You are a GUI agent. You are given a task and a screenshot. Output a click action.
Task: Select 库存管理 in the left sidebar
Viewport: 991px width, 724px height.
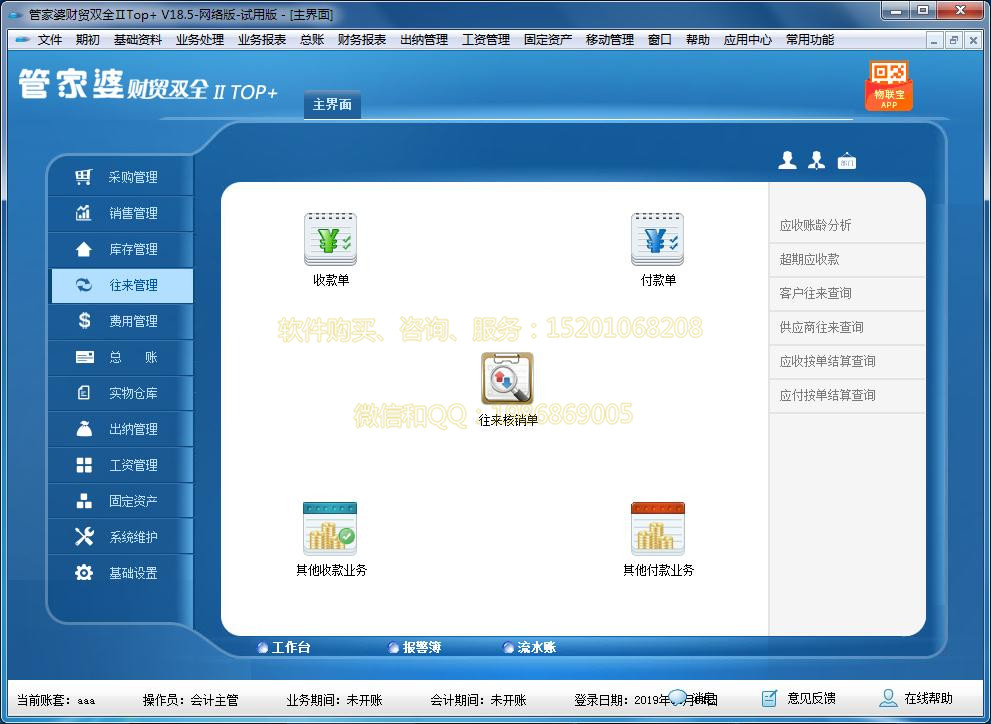pyautogui.click(x=120, y=249)
